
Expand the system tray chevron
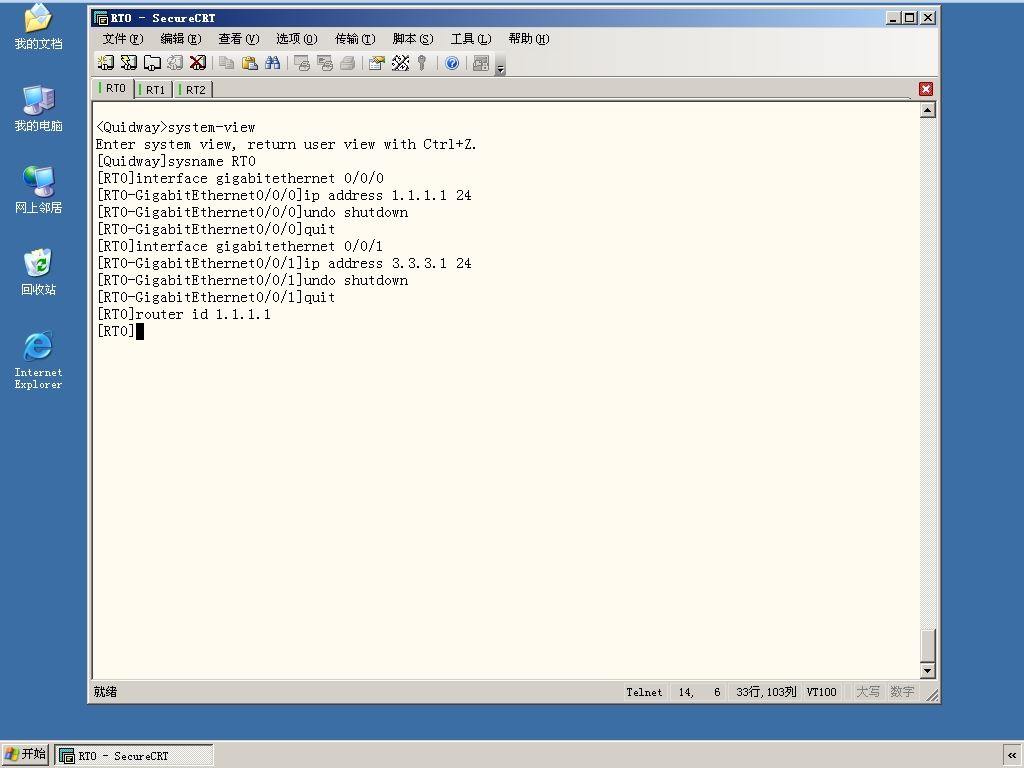pos(1012,756)
